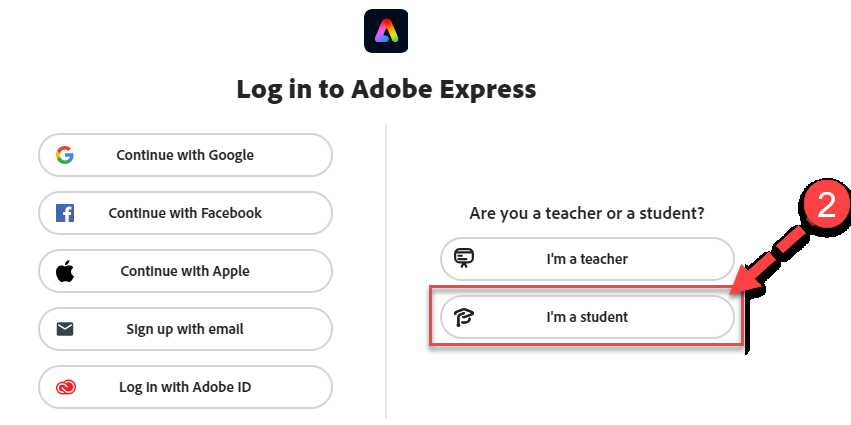The image size is (851, 425).
Task: Click the black Apple logo icon
Action: pos(65,271)
